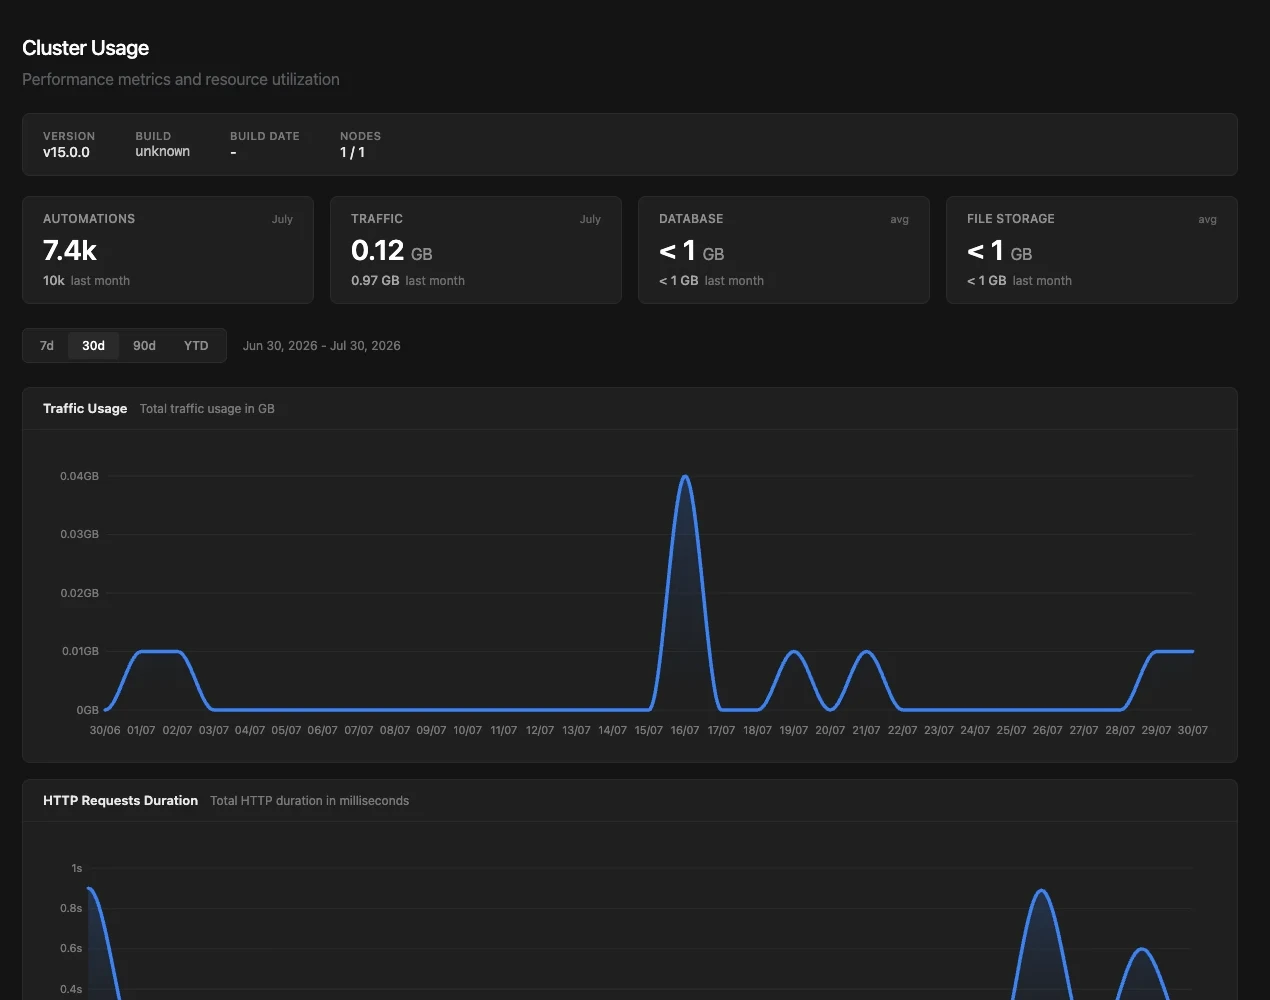Click the date range Jun 30 - Jul 30 text
Viewport: 1270px width, 1000px height.
pyautogui.click(x=321, y=346)
